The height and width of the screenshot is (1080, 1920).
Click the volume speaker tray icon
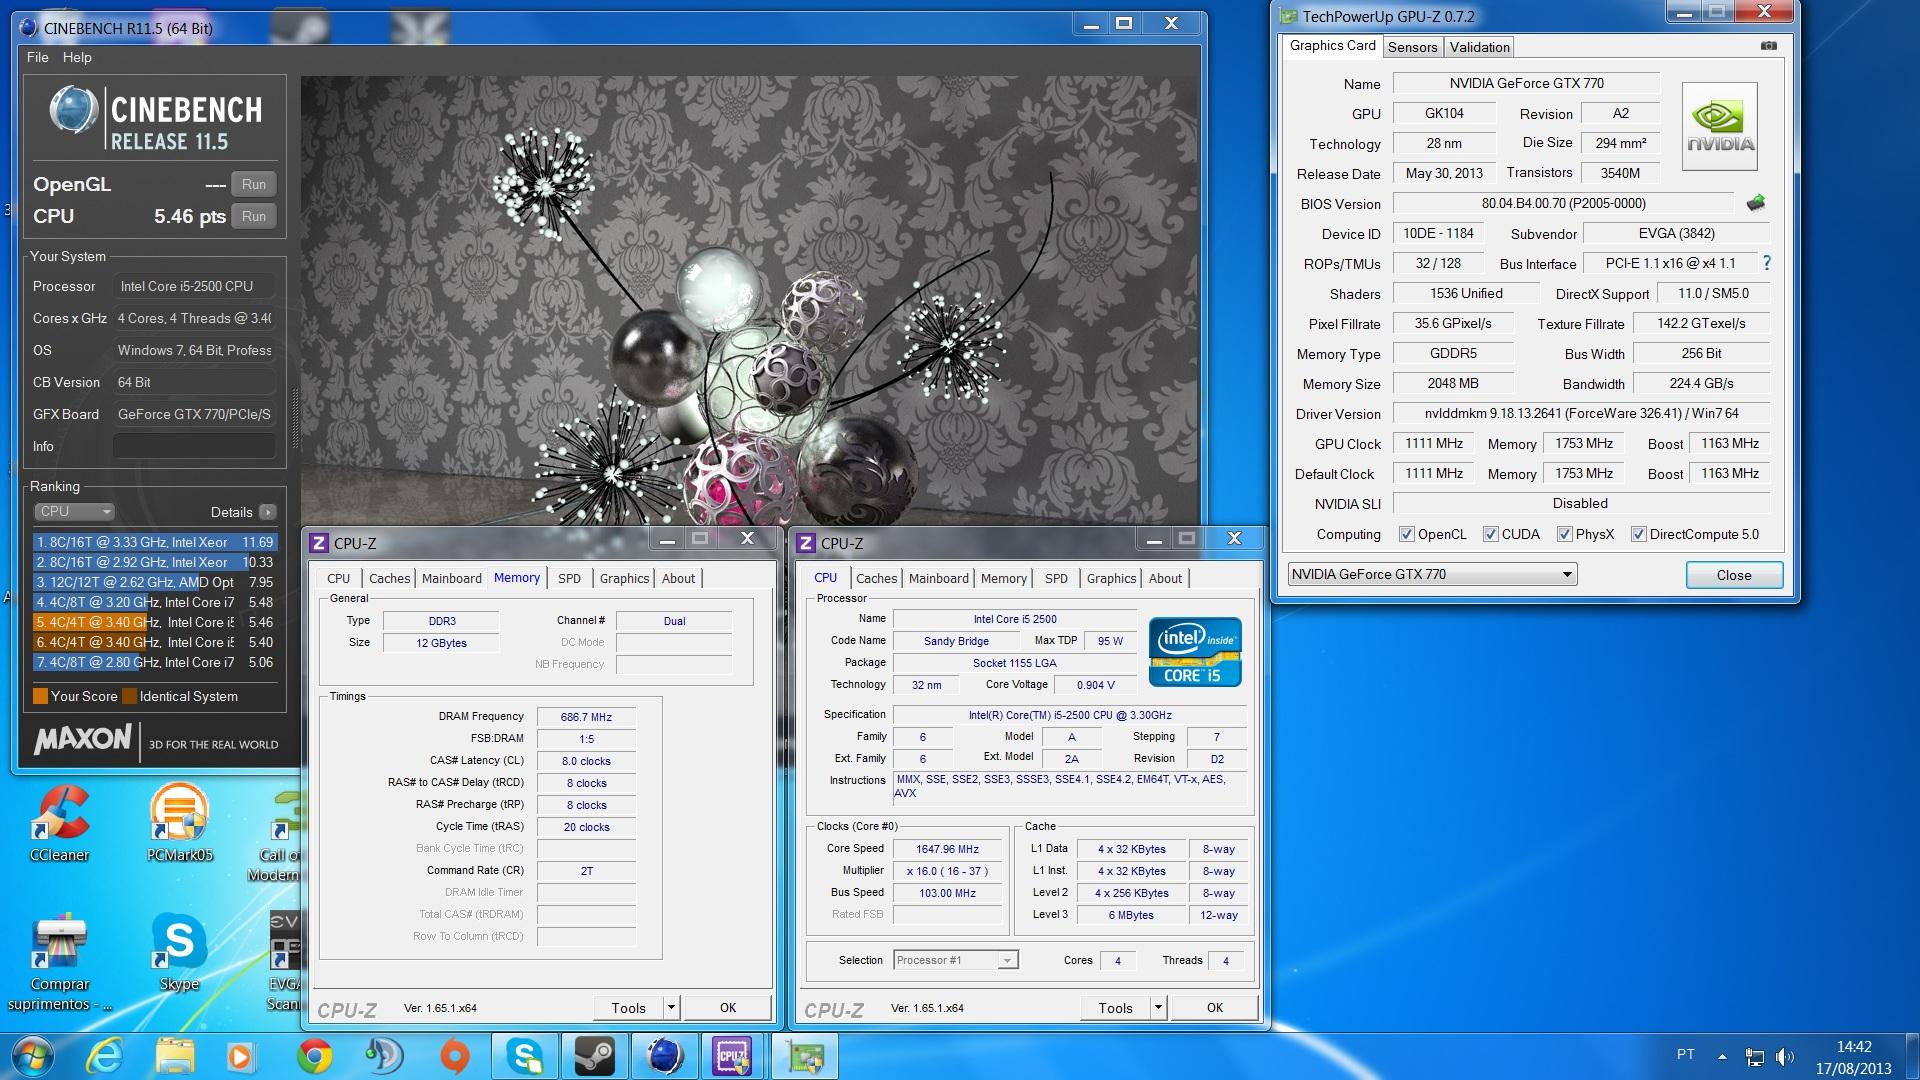click(1785, 1056)
